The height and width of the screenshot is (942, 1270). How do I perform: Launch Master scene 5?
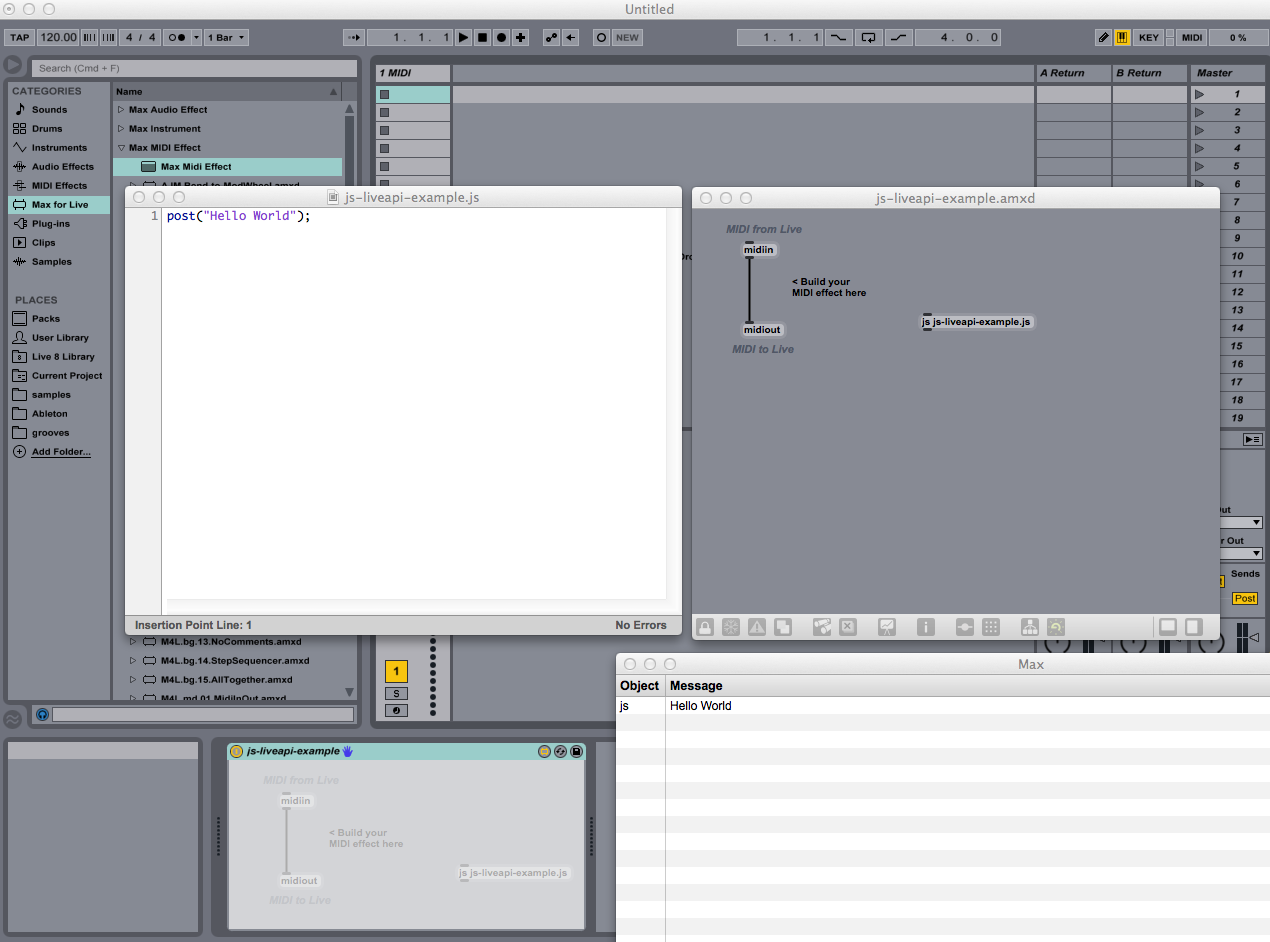(1200, 166)
